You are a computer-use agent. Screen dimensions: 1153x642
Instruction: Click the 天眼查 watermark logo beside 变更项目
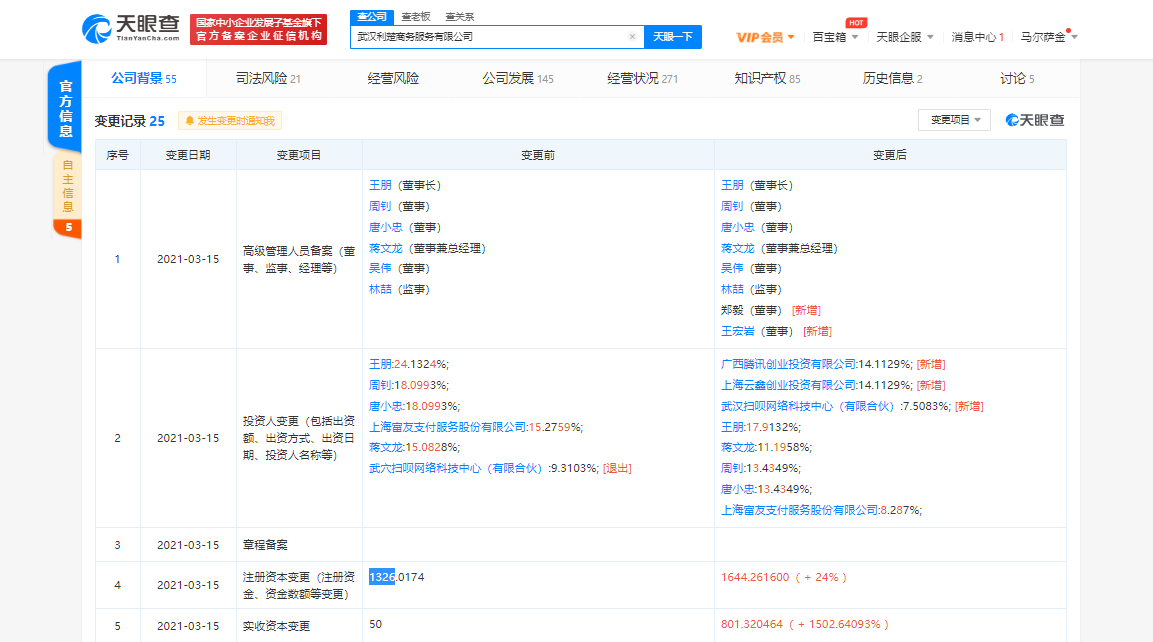click(x=1035, y=120)
